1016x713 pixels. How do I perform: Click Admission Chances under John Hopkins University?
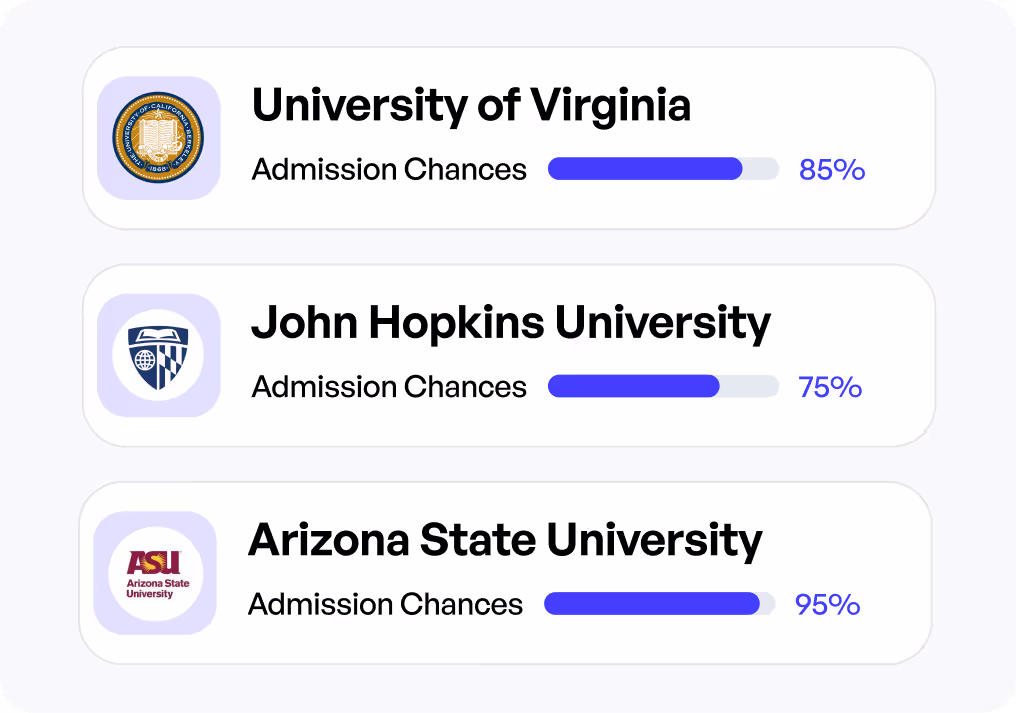(389, 387)
